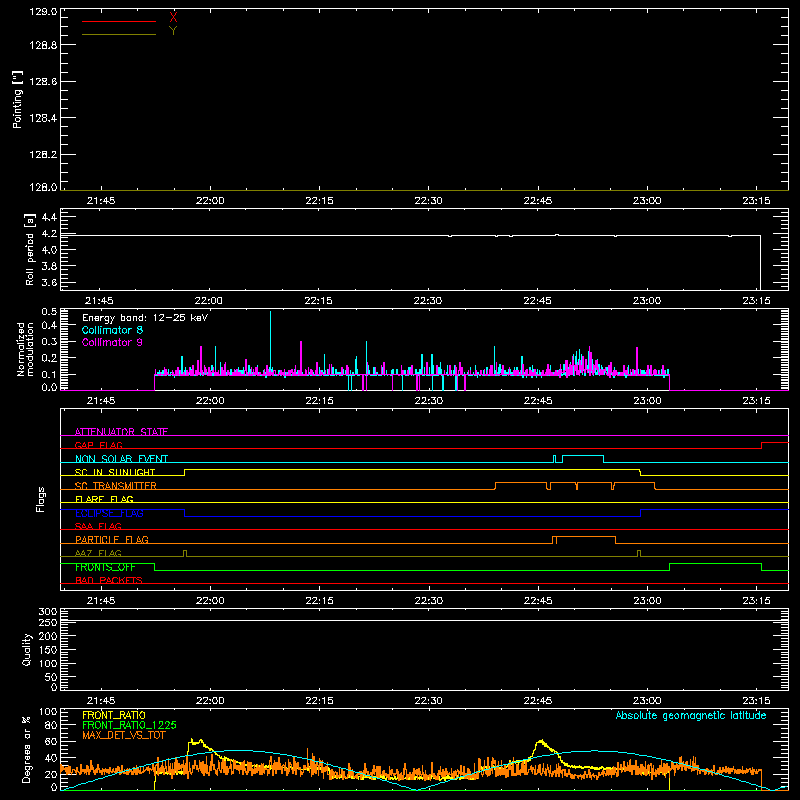Screen dimensions: 800x800
Task: Click the Normalized modulation axis title
Action: point(25,349)
